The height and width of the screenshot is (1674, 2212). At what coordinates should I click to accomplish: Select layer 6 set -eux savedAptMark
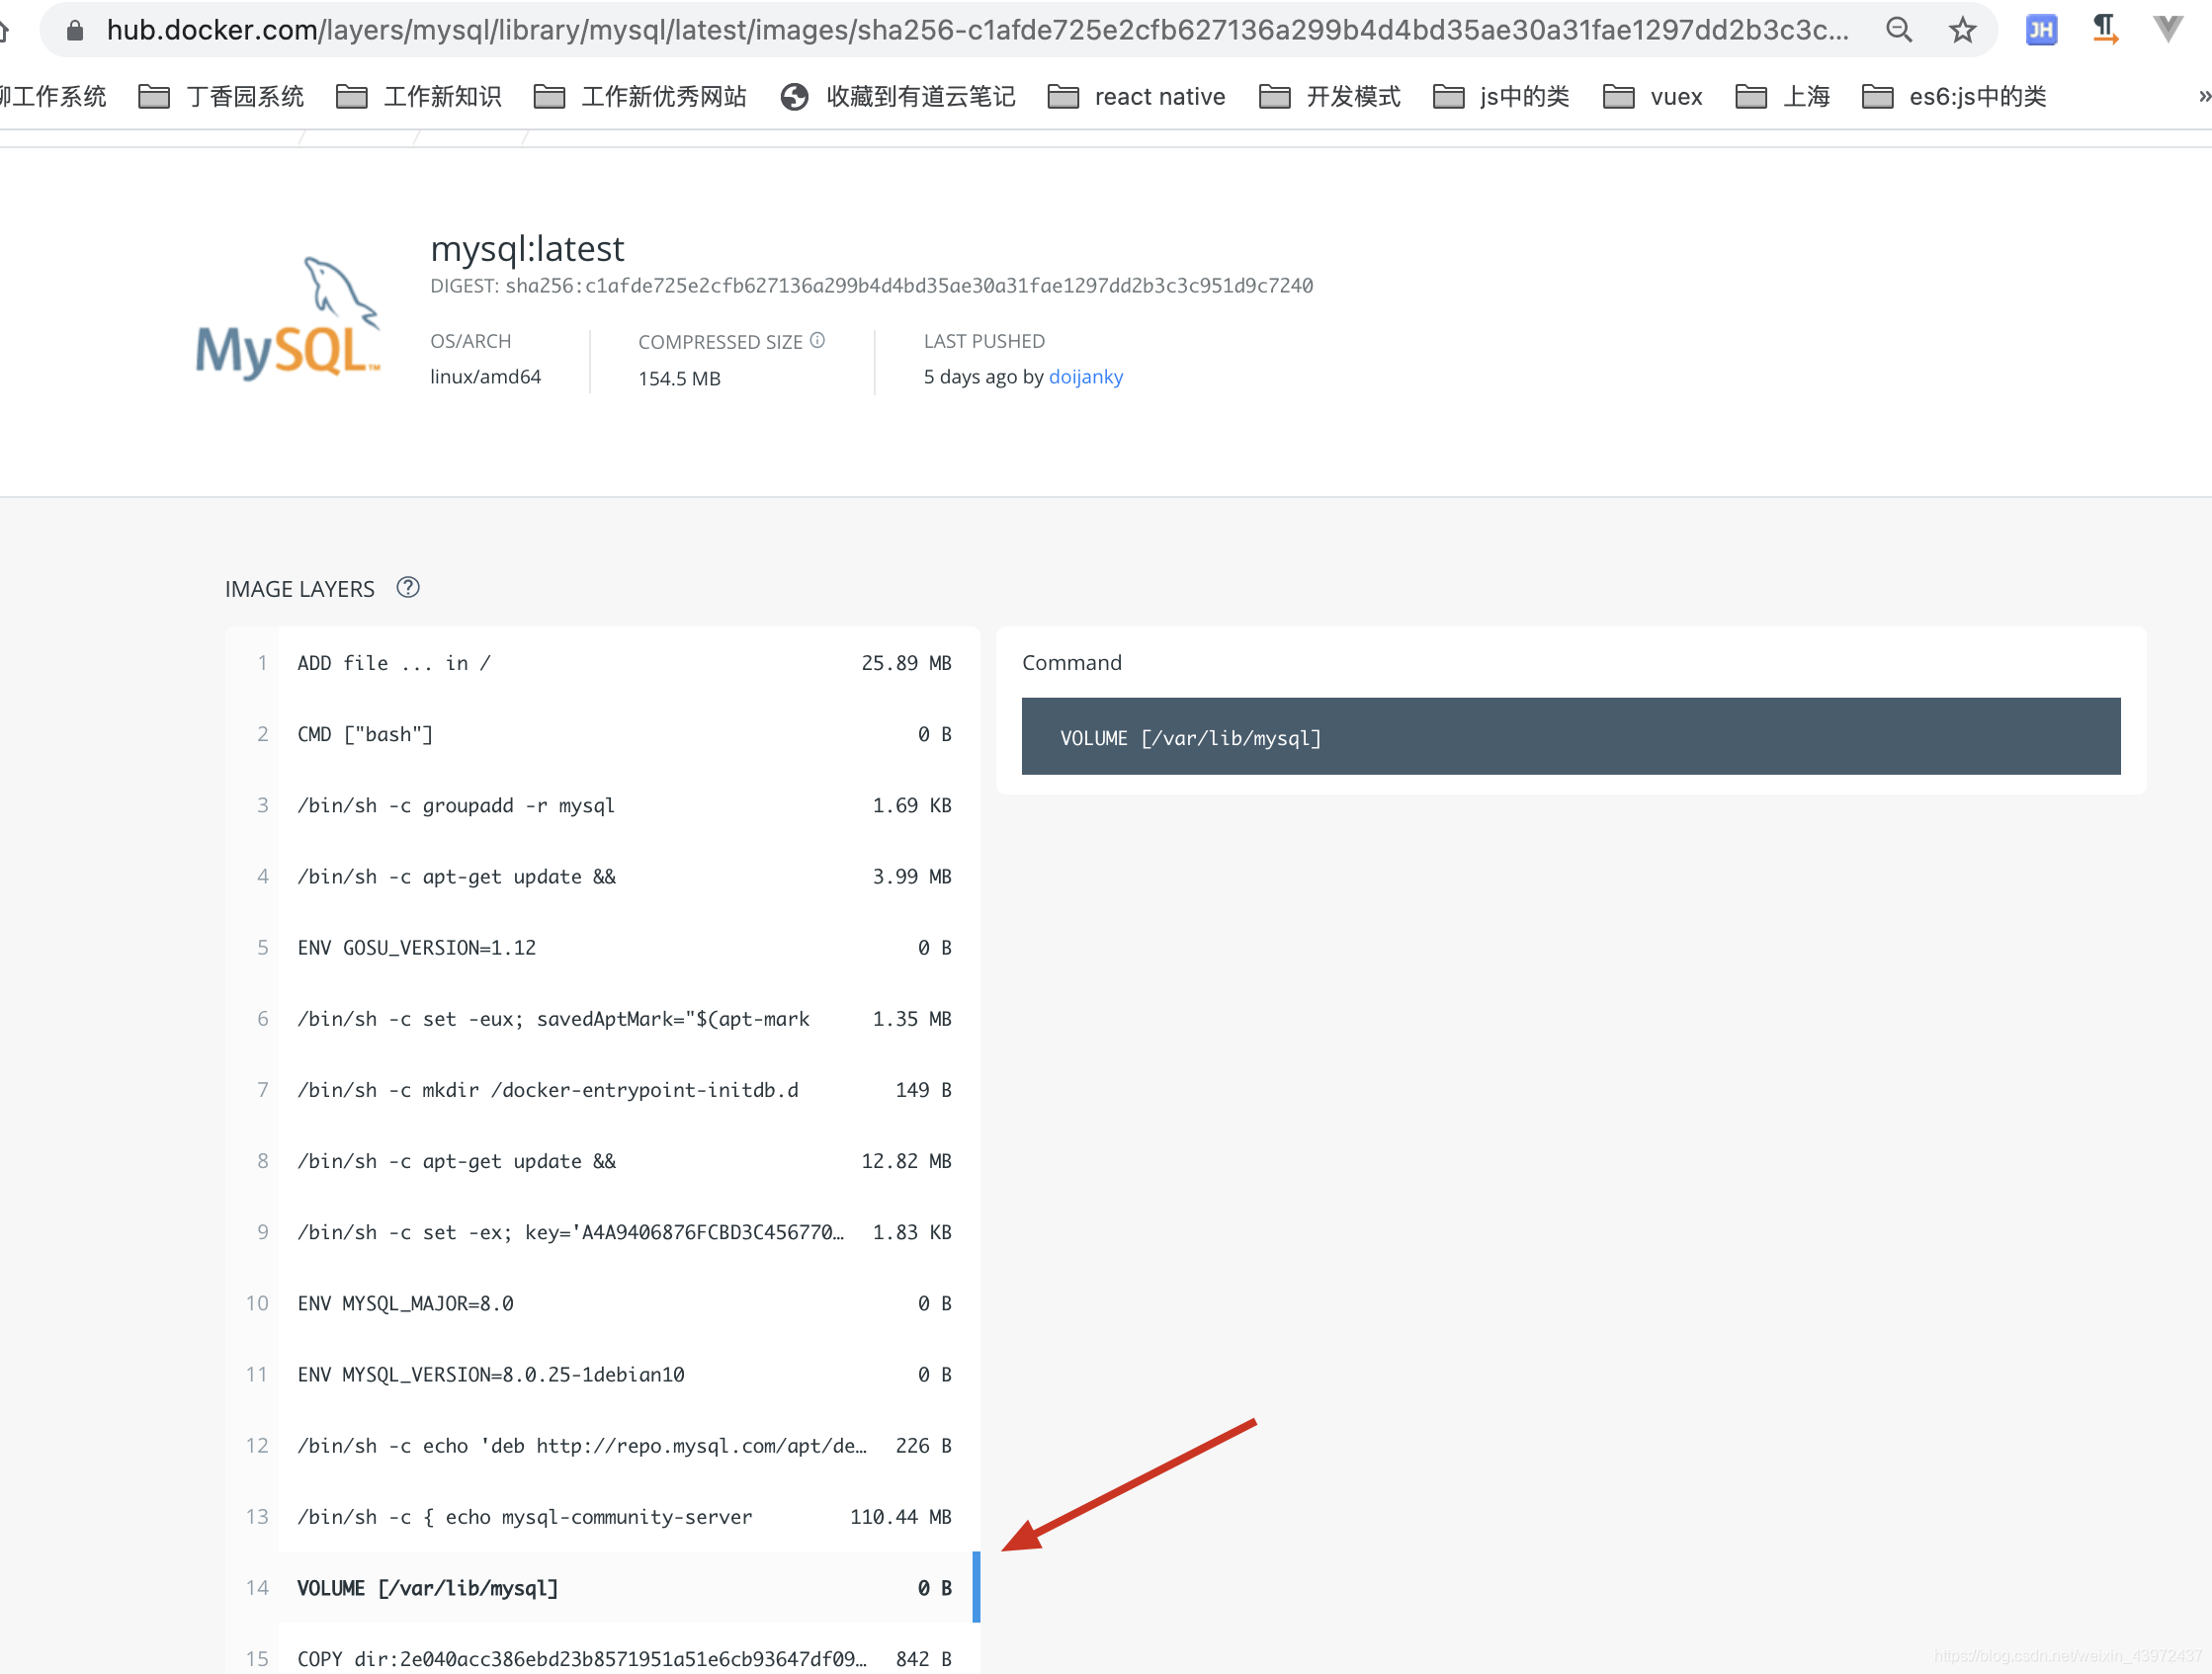pyautogui.click(x=603, y=1019)
